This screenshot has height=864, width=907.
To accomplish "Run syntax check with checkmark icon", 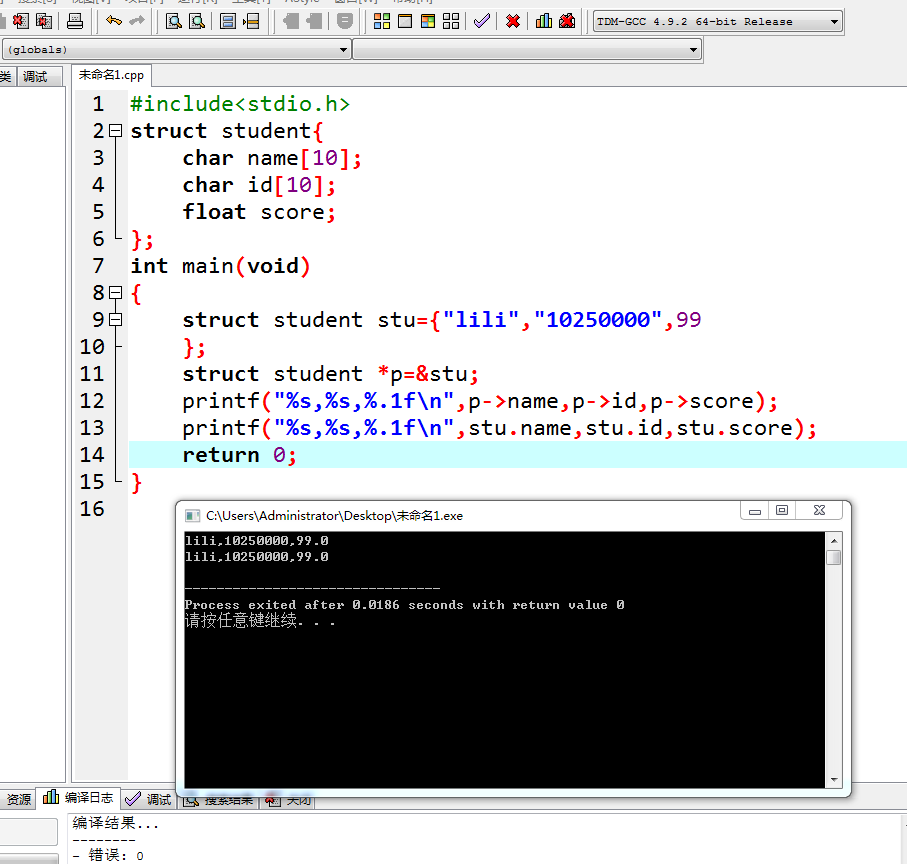I will tap(481, 21).
